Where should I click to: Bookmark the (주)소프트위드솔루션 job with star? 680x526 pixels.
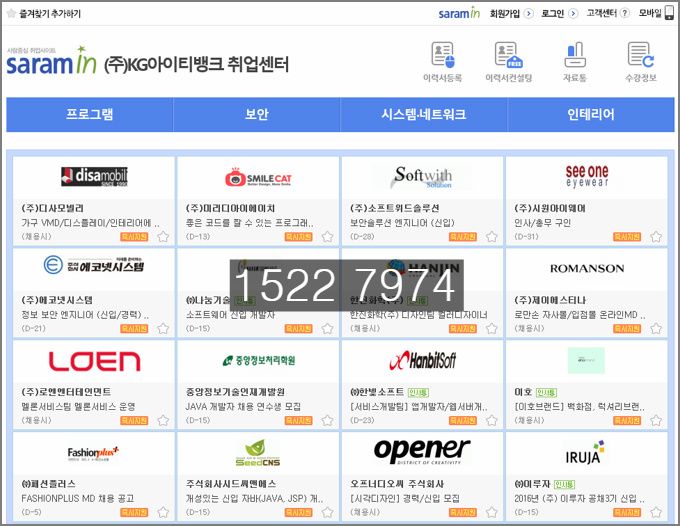(x=491, y=237)
